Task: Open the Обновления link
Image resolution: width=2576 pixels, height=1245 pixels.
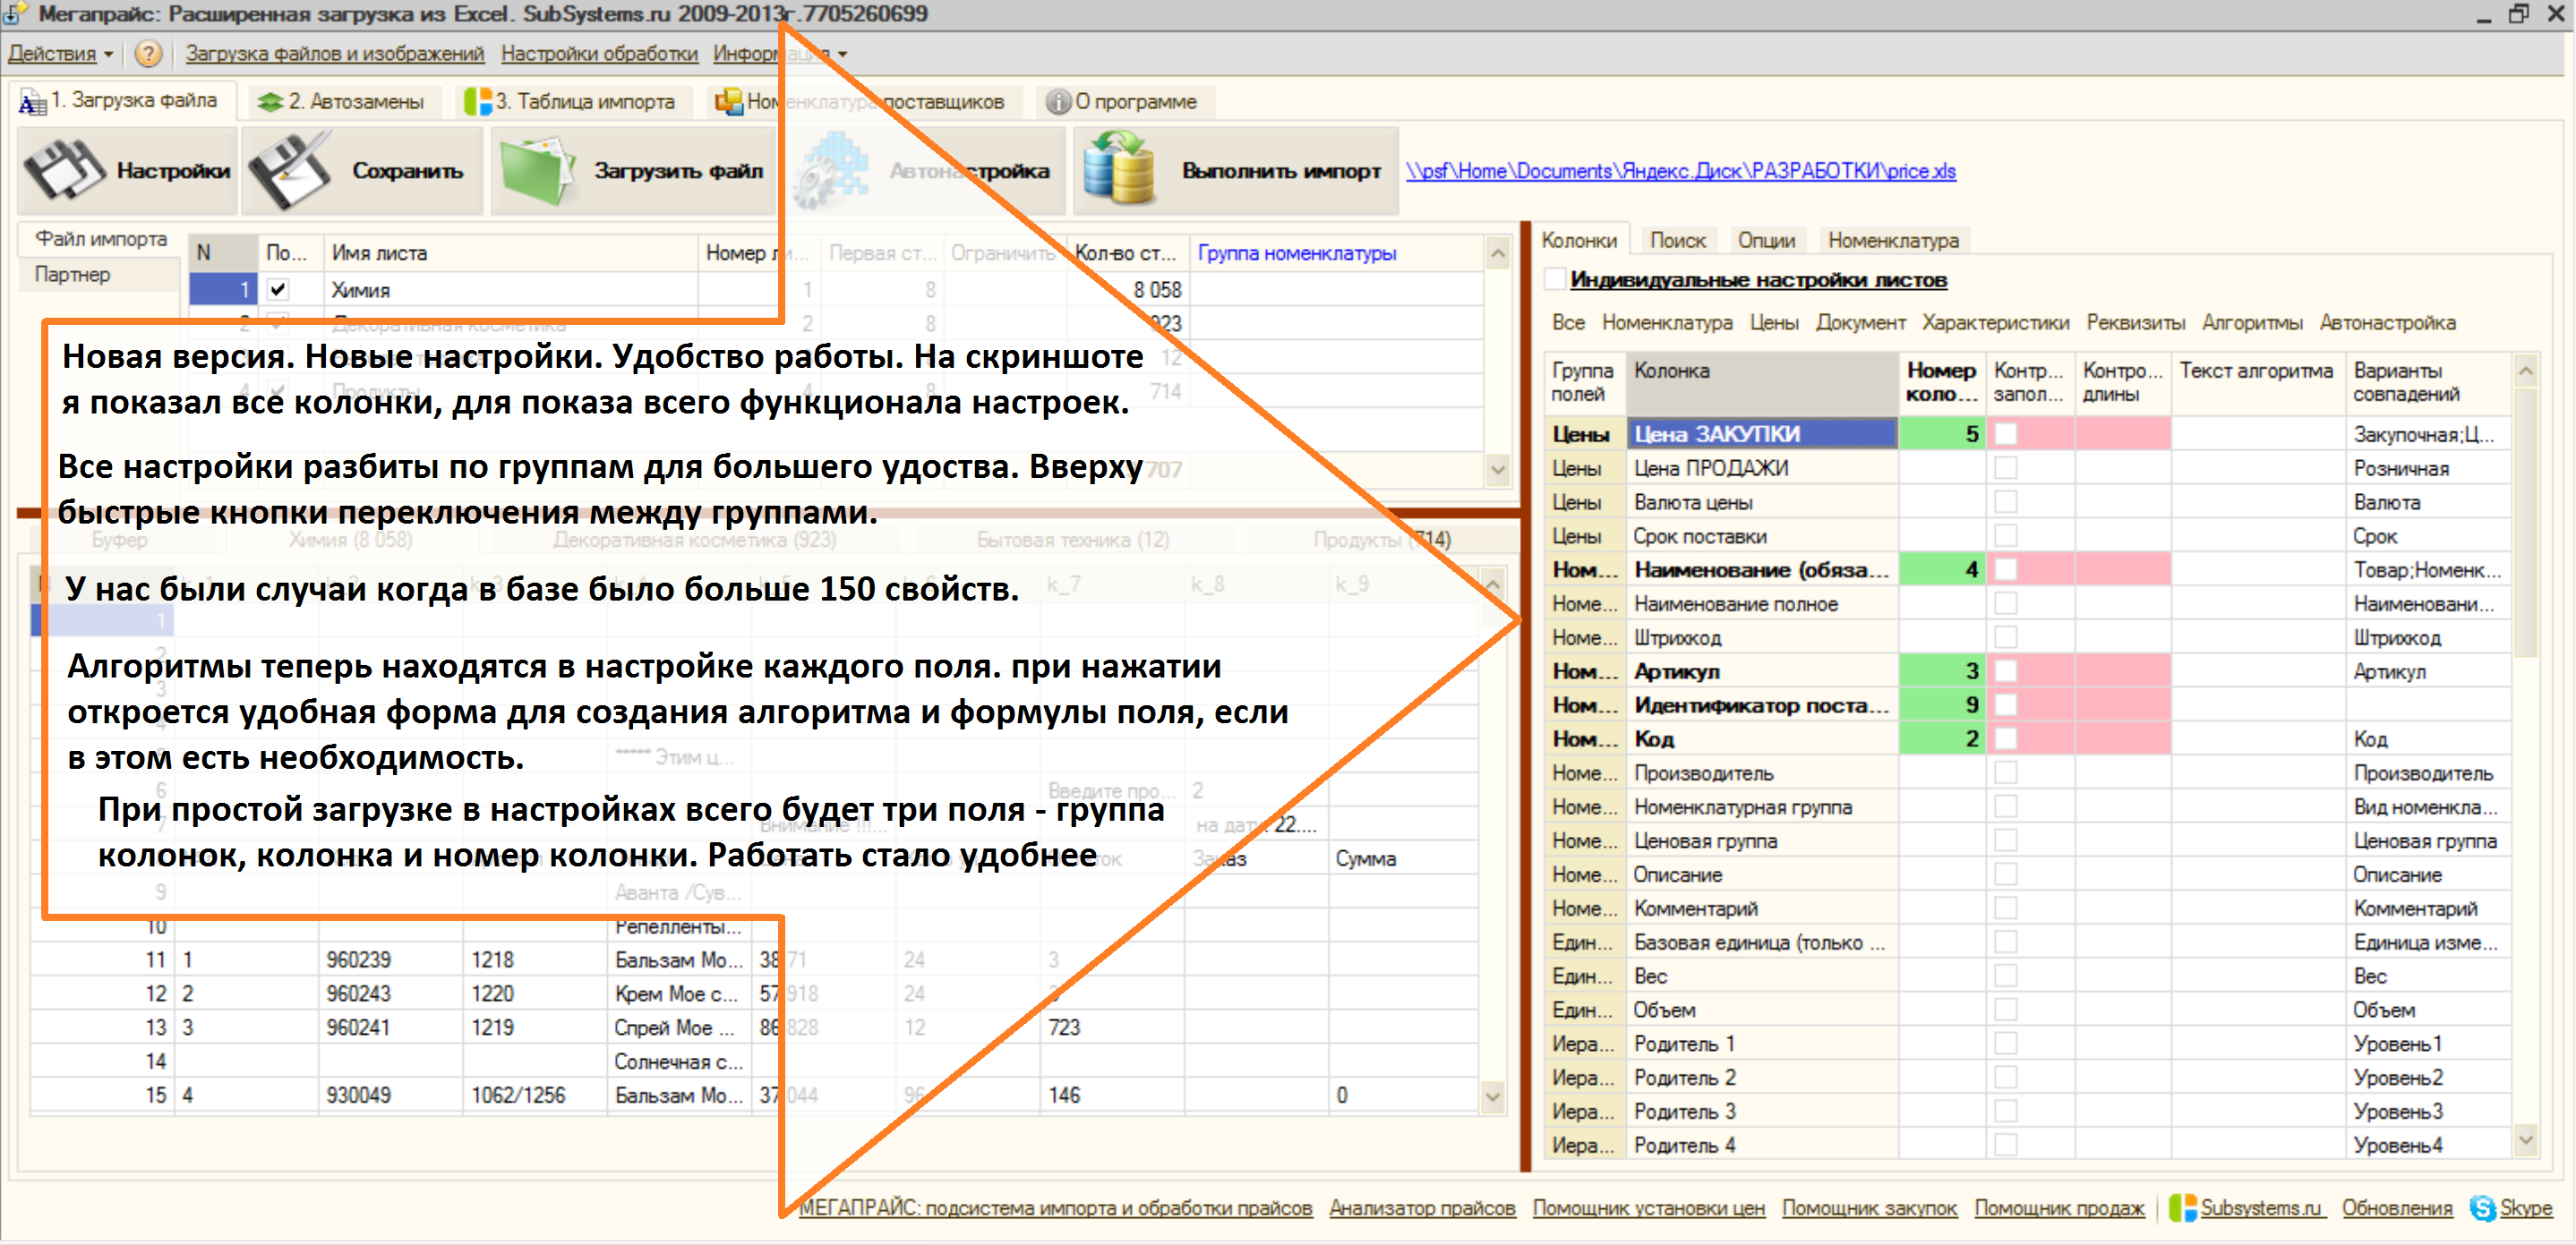Action: (2397, 1208)
